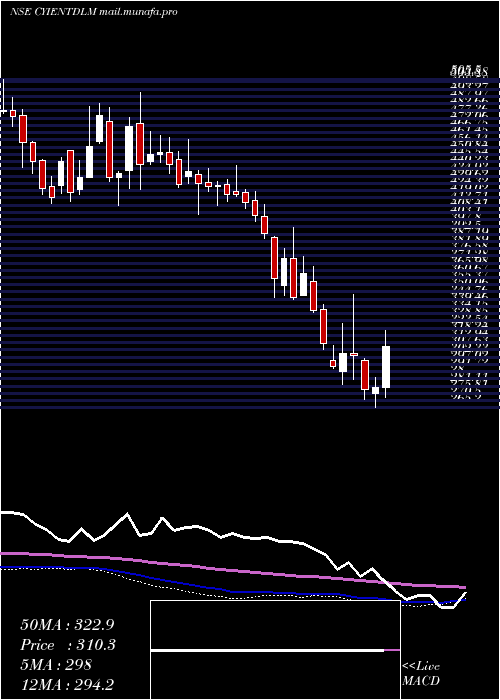Viewport: 500px width, 700px height.
Task: Click the last white candlestick on the chart
Action: [x=386, y=367]
